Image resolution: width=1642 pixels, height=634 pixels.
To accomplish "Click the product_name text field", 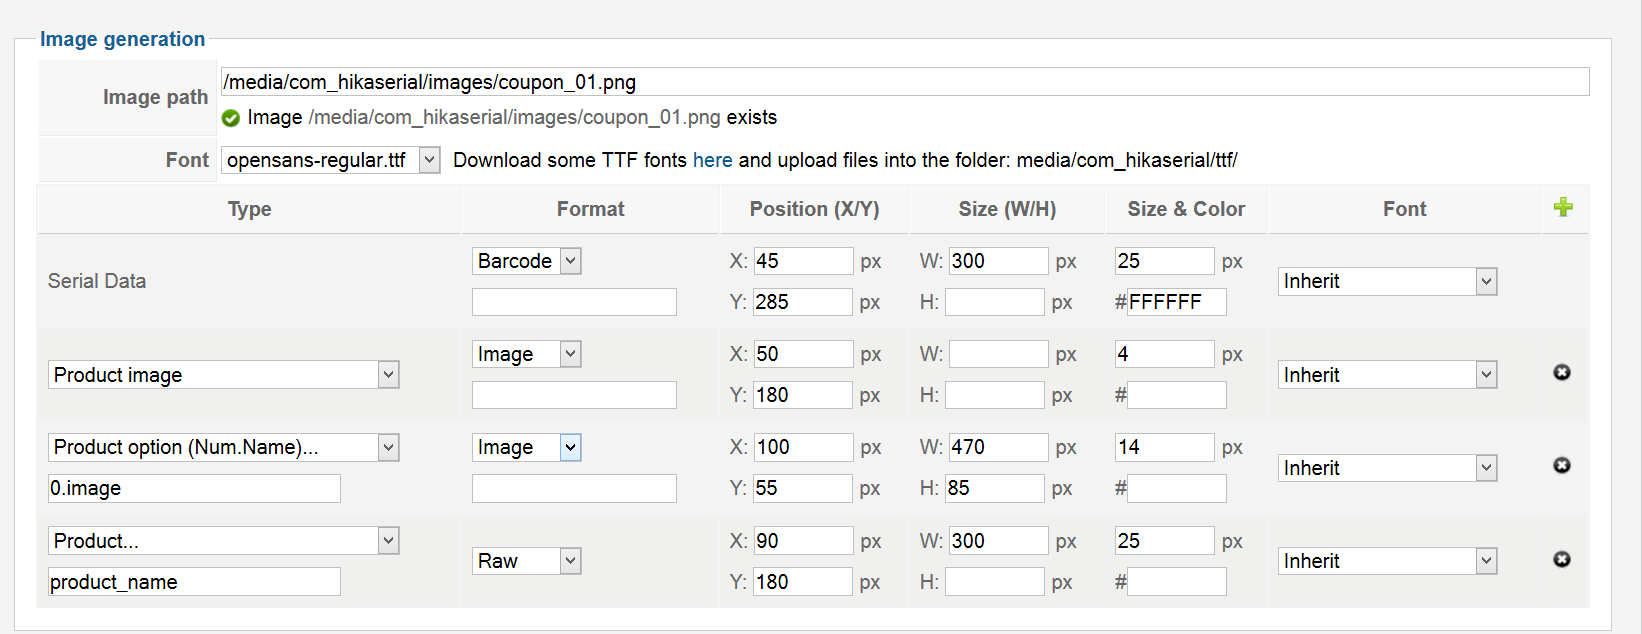I will click(194, 582).
